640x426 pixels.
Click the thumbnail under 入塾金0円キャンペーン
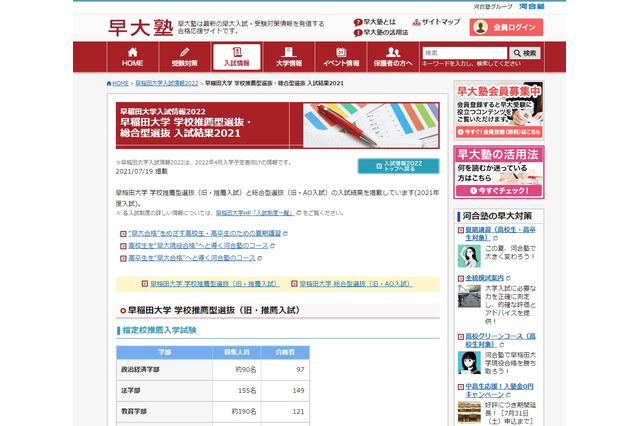(469, 413)
